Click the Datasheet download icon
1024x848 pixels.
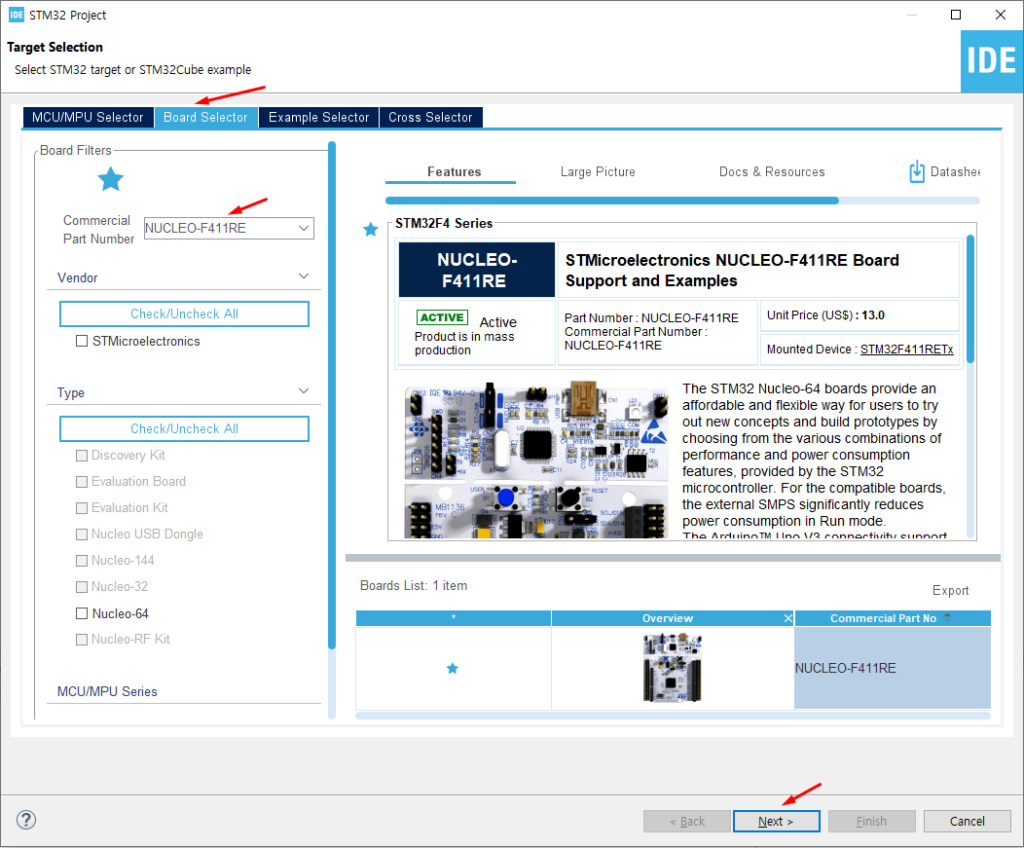(x=917, y=172)
